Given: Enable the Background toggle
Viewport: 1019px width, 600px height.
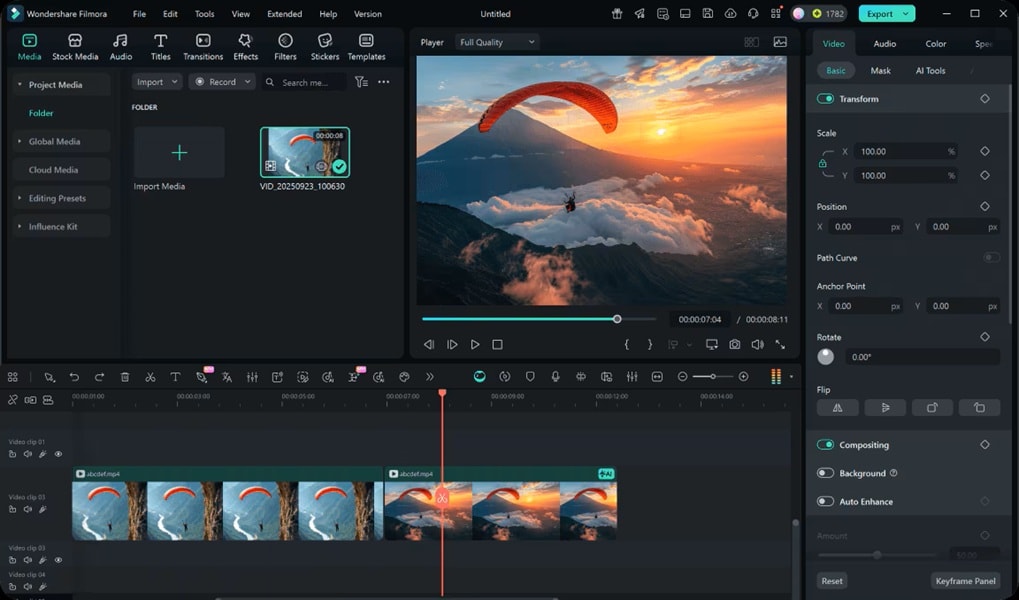Looking at the screenshot, I should (823, 472).
